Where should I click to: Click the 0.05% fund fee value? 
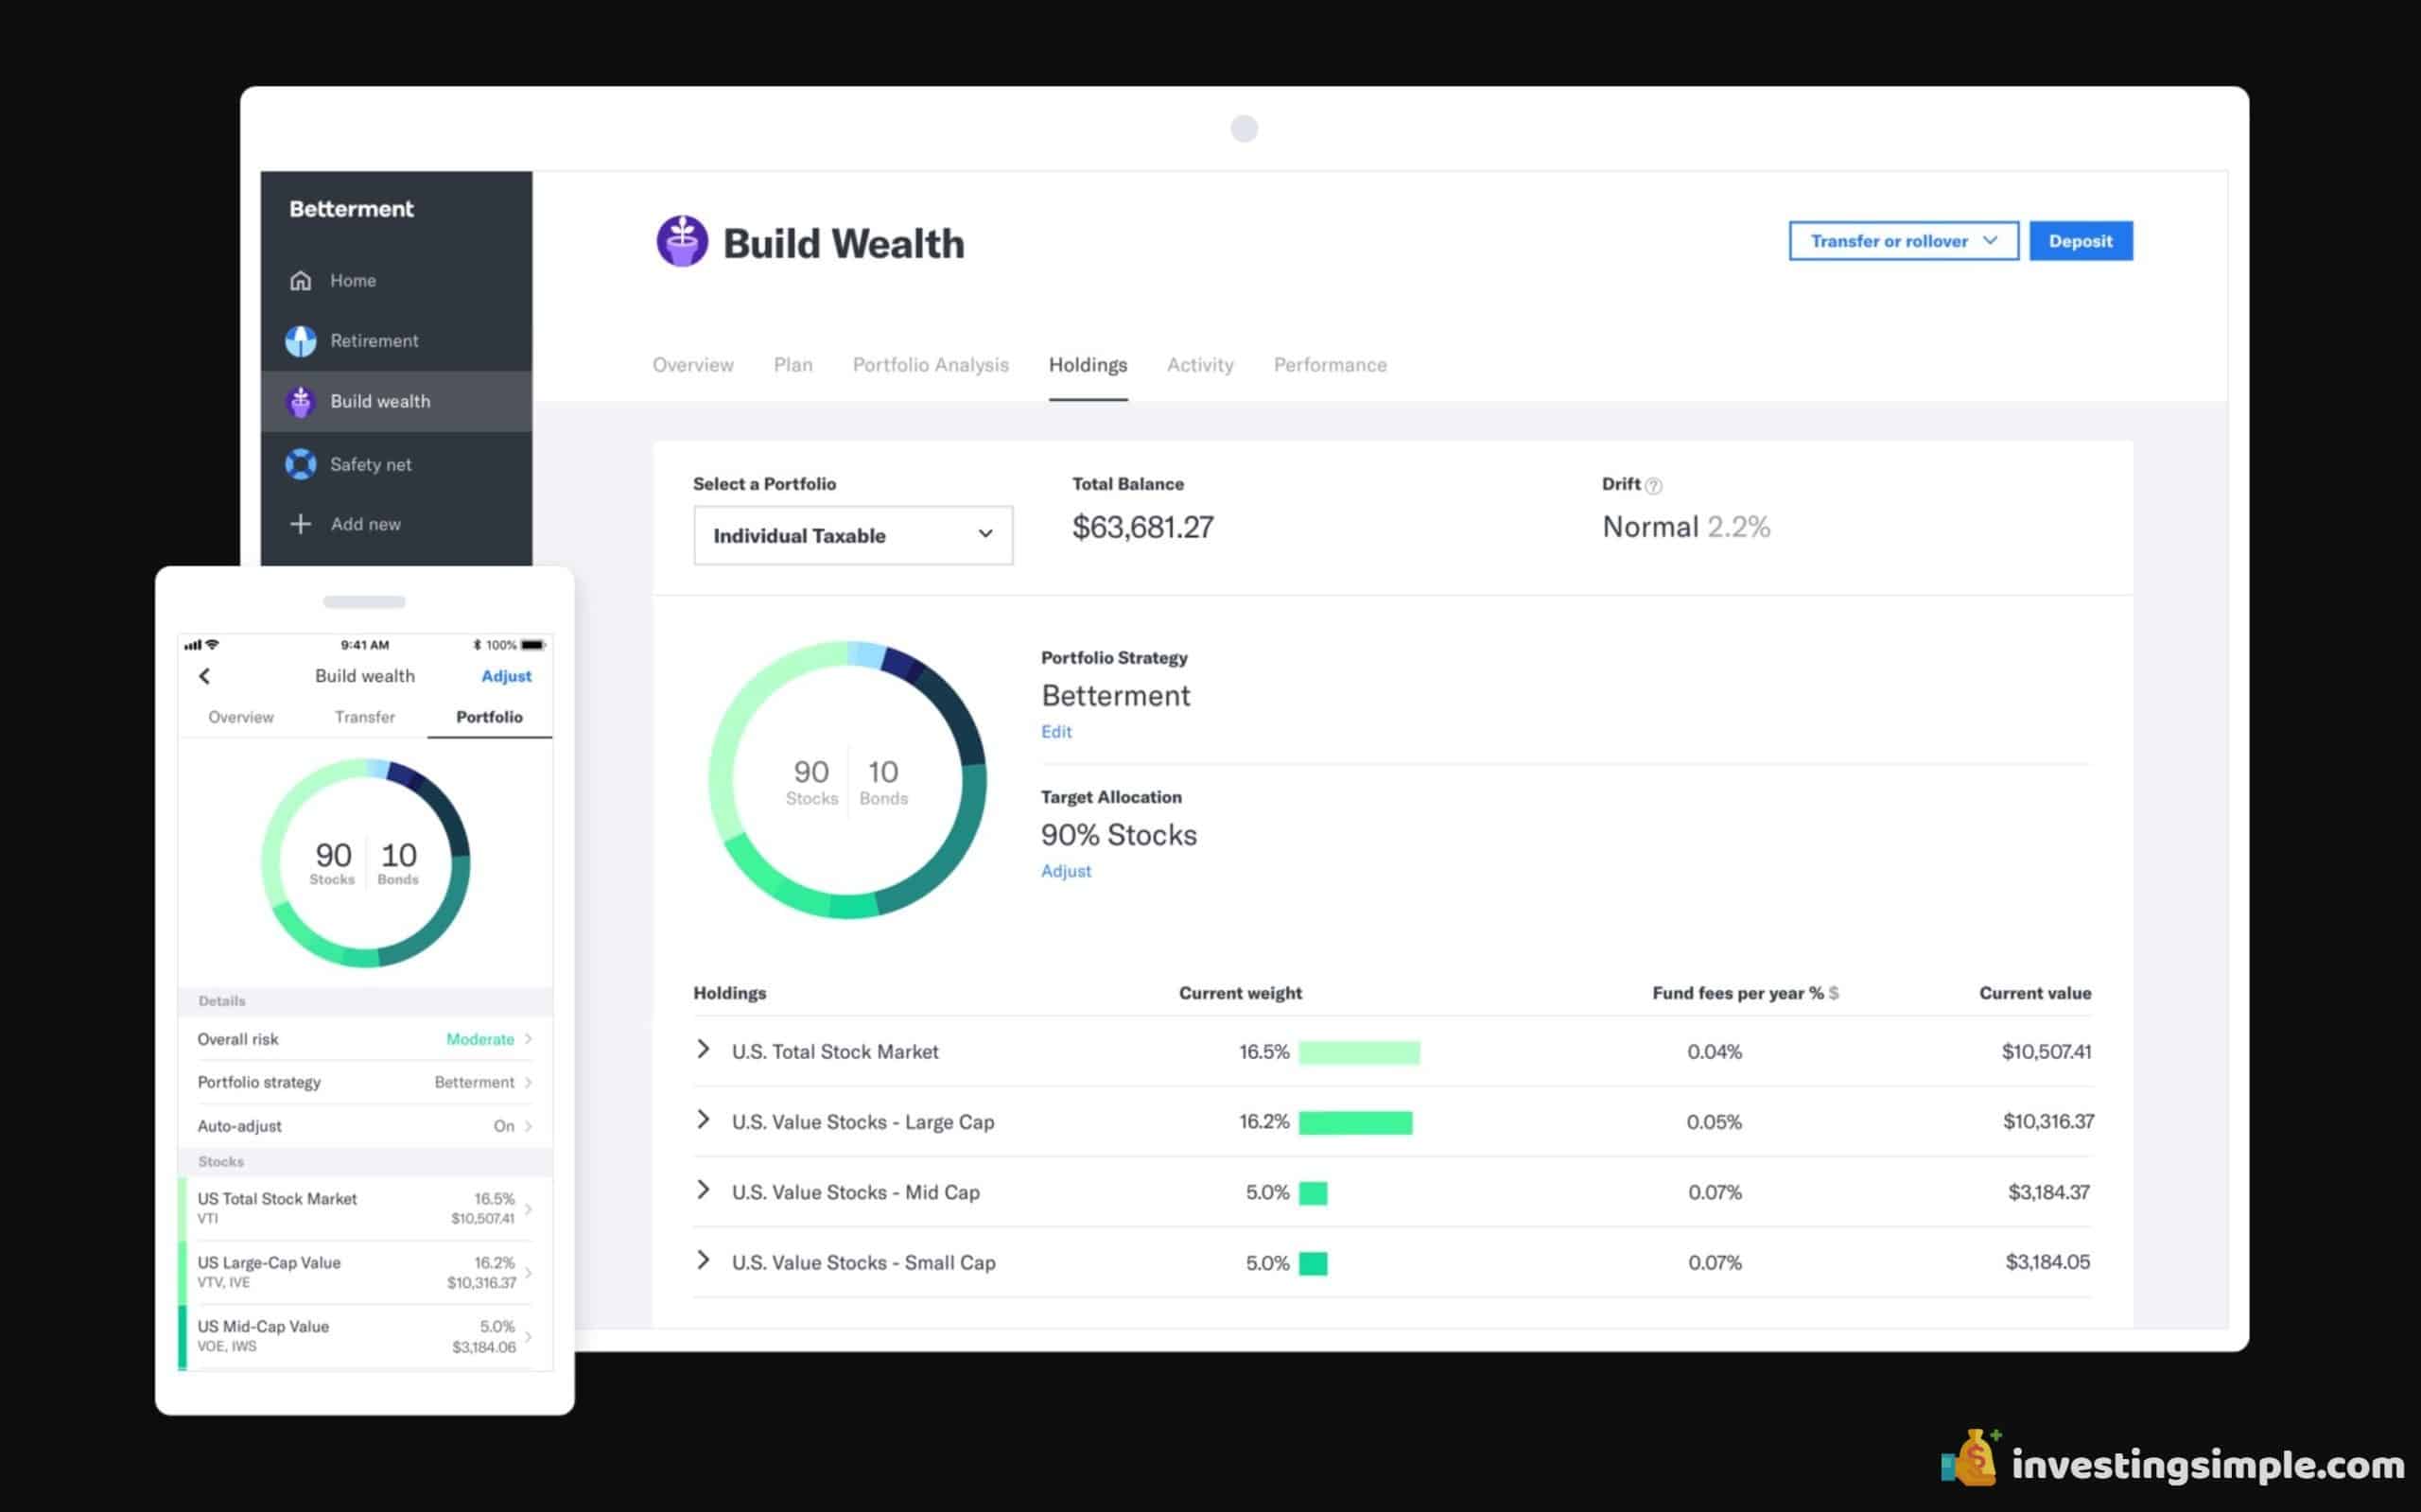click(x=1714, y=1122)
